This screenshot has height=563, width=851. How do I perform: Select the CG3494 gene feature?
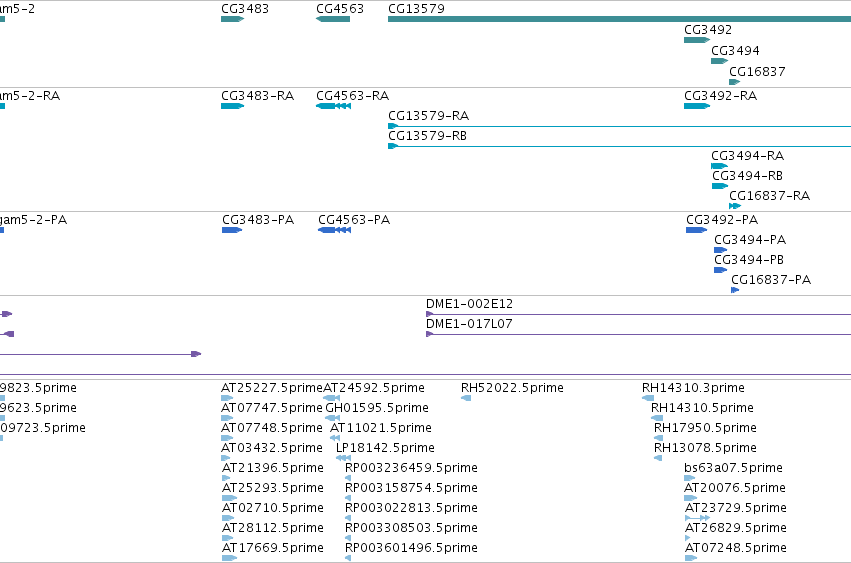(719, 61)
